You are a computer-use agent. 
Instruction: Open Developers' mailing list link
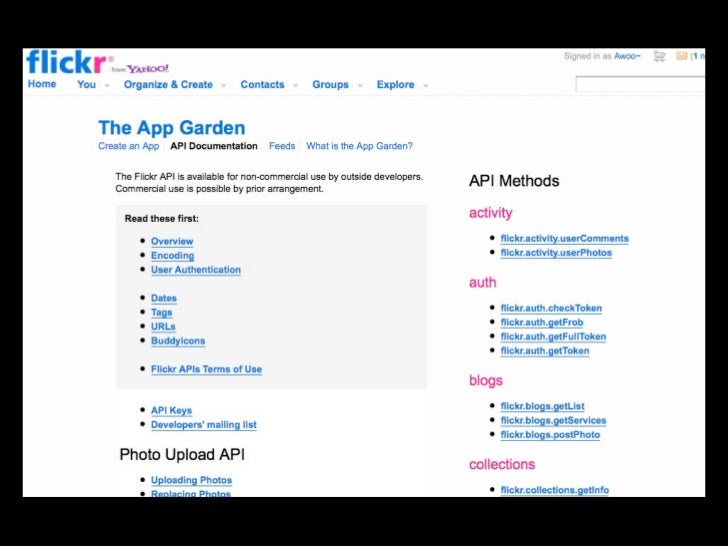tap(204, 425)
